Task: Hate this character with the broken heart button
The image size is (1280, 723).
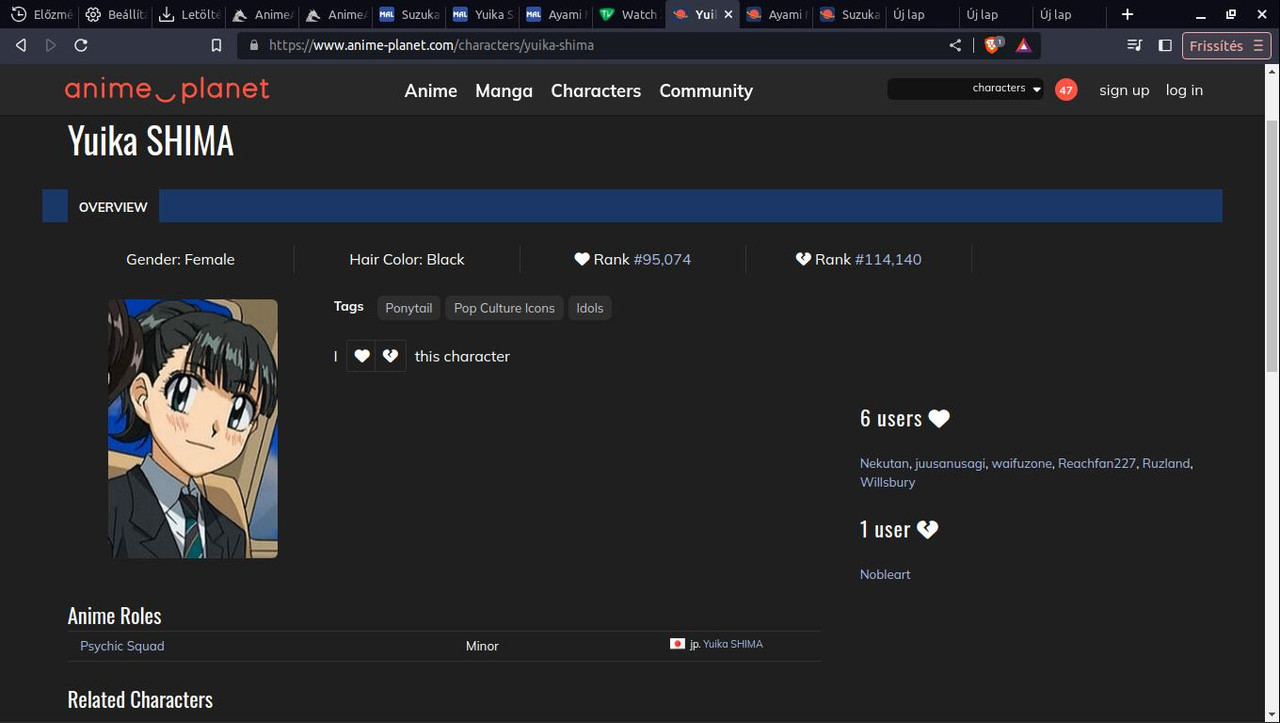Action: click(x=391, y=356)
